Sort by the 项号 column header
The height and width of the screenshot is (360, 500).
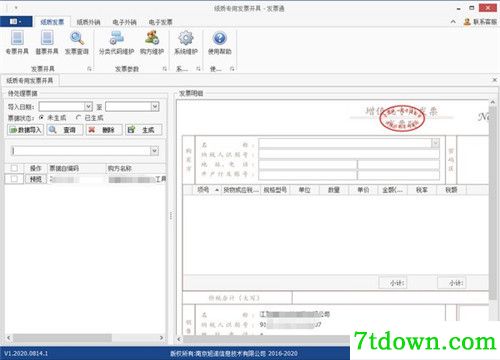pyautogui.click(x=207, y=190)
